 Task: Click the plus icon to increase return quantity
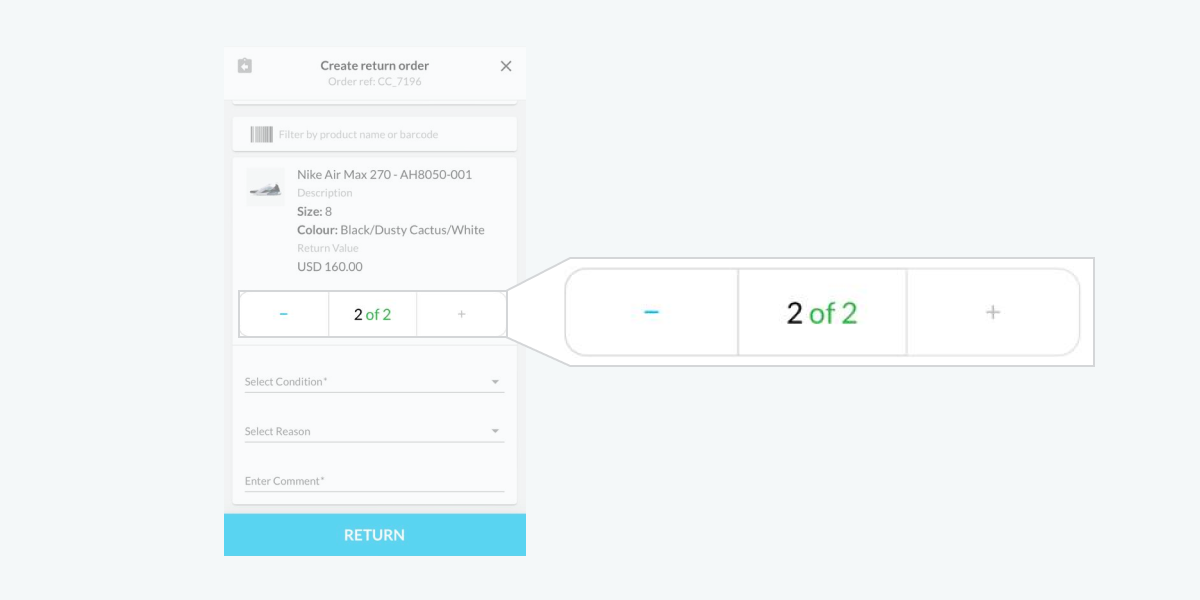[x=461, y=313]
